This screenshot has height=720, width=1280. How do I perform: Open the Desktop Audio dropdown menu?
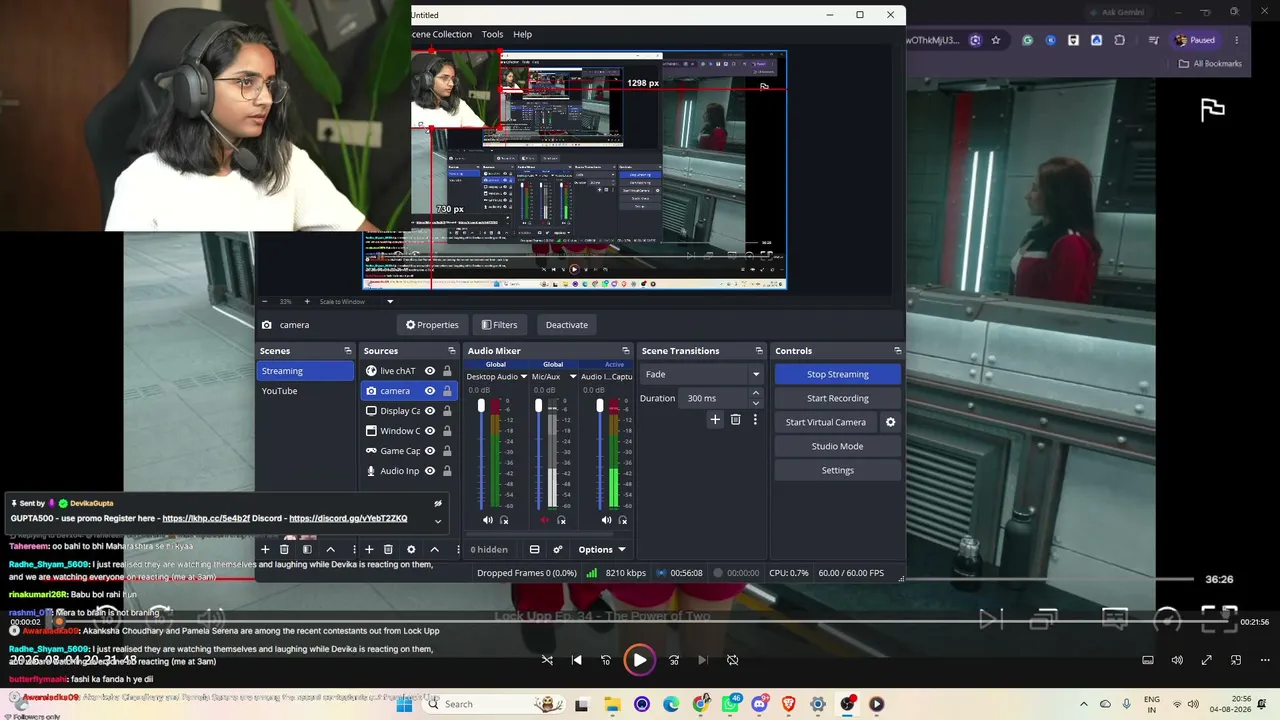tap(522, 377)
